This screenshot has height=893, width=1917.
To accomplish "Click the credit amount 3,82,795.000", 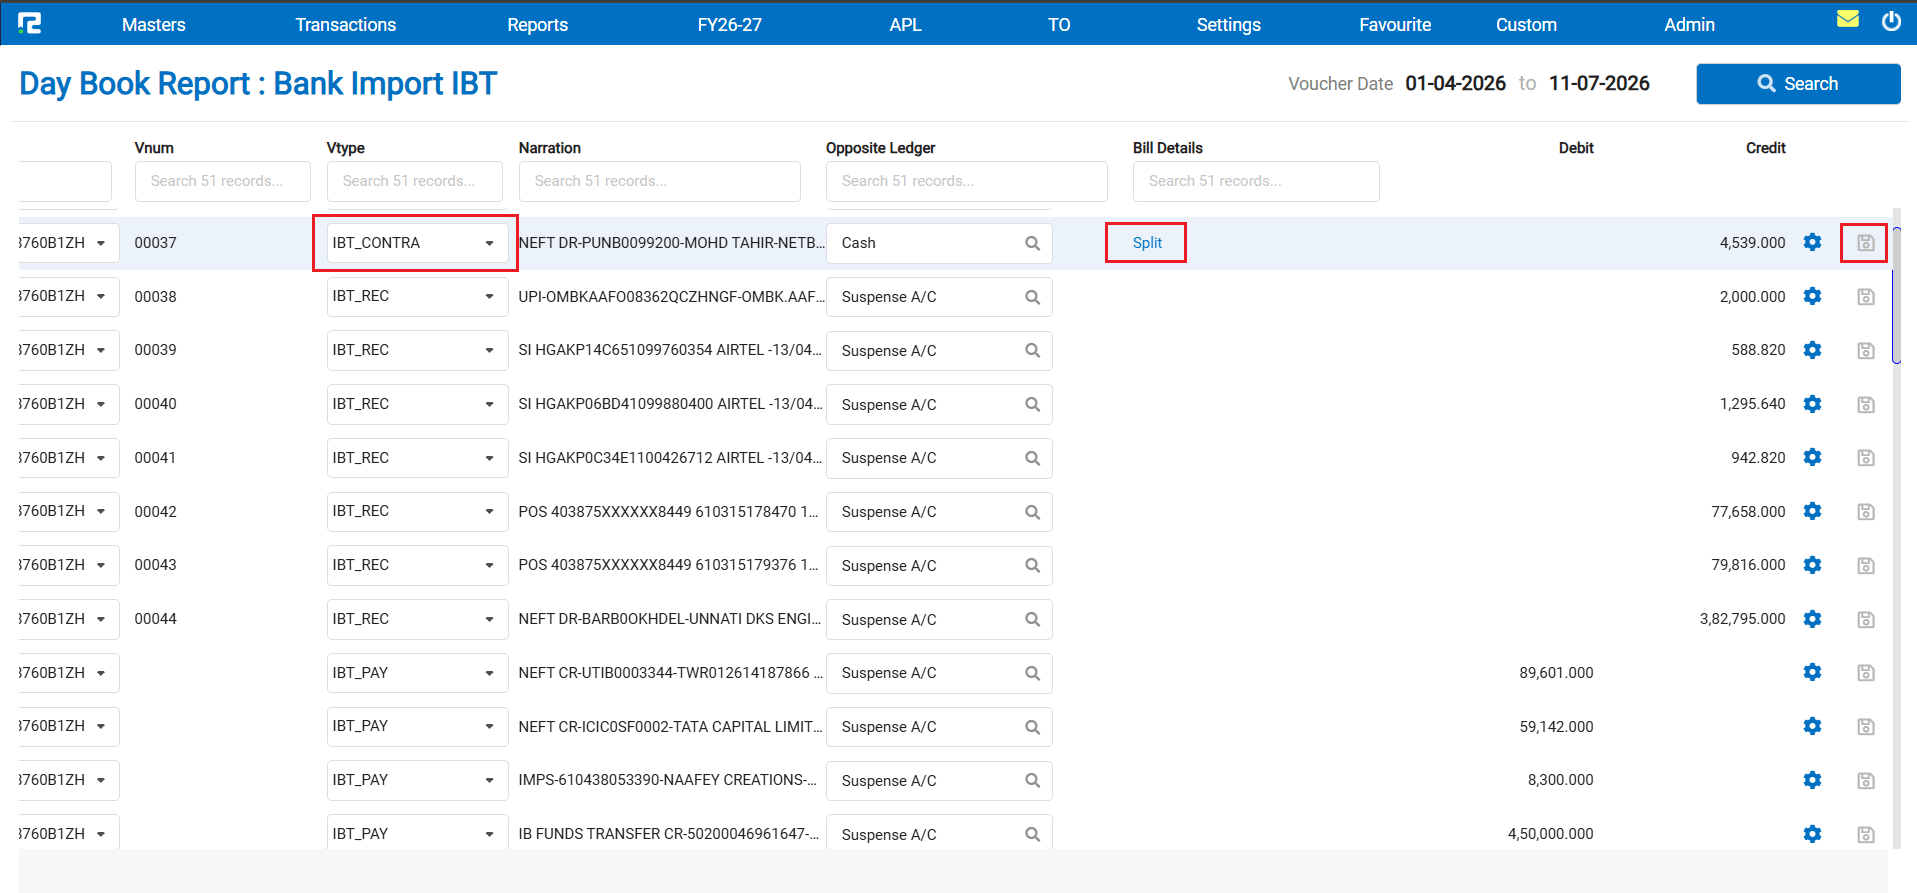I will 1742,619.
